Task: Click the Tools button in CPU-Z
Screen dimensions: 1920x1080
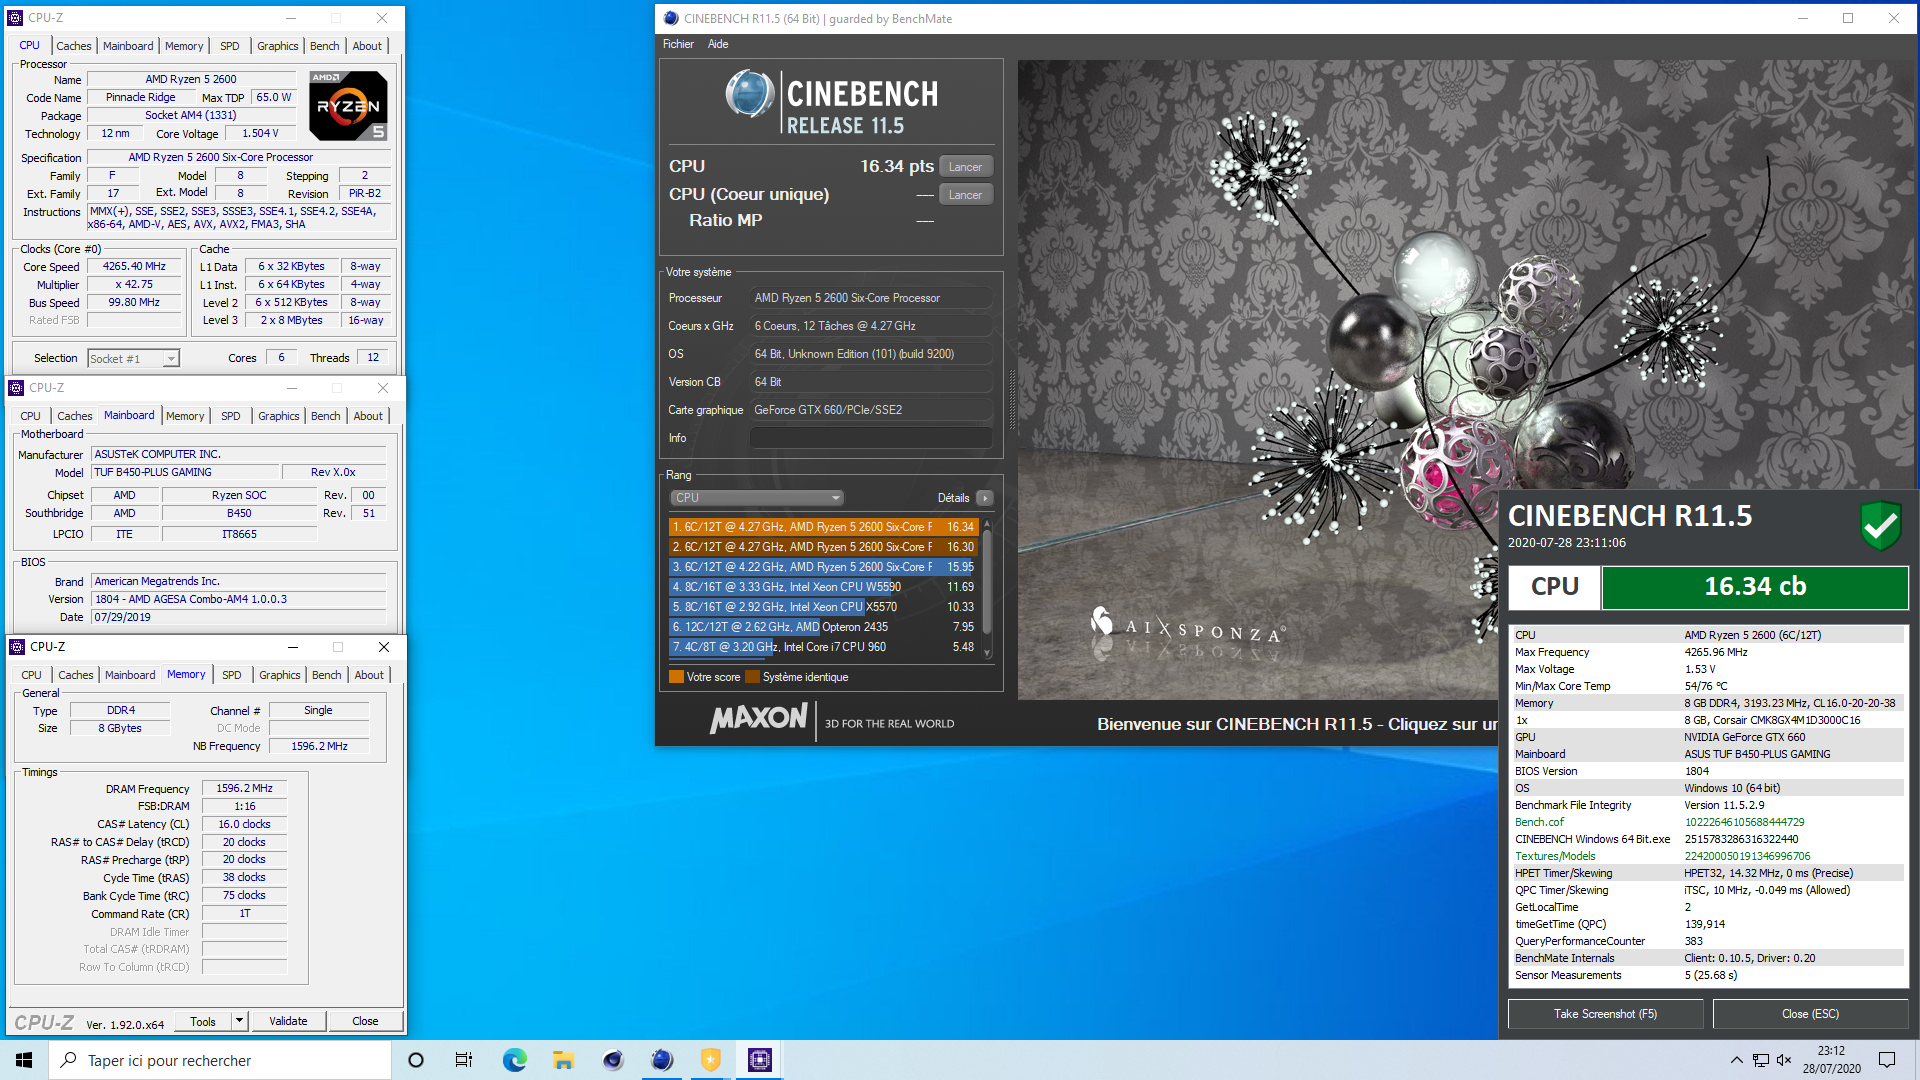Action: click(203, 1021)
